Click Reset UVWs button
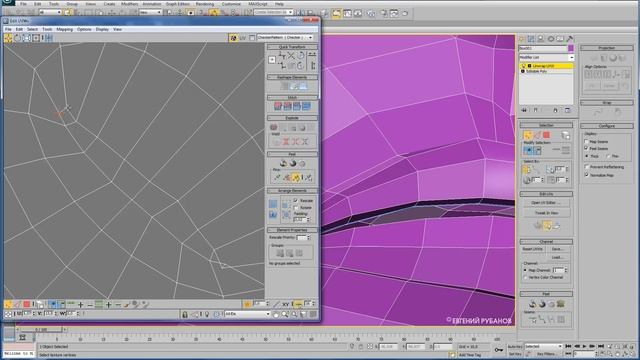Screen dimensions: 640x360 click(533, 249)
